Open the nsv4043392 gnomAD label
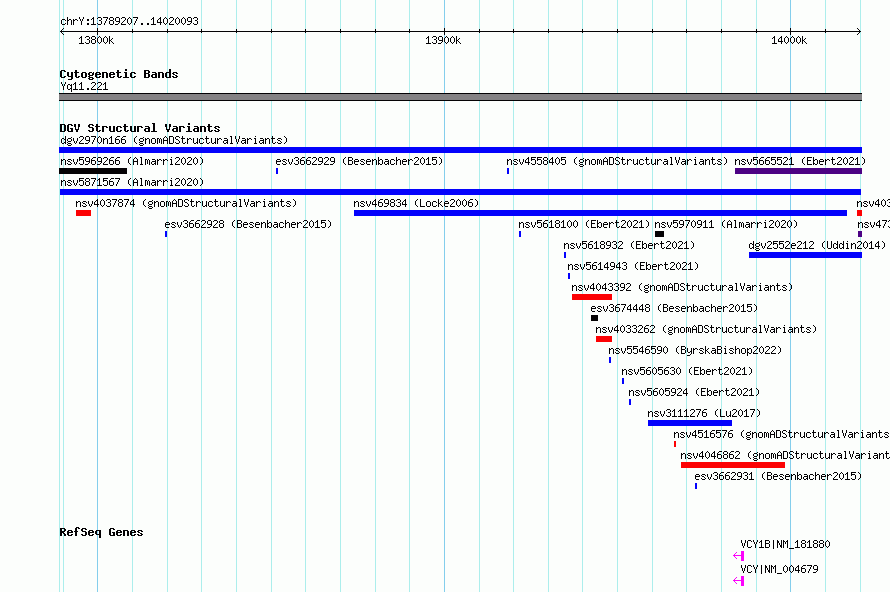This screenshot has height=592, width=890. point(682,287)
